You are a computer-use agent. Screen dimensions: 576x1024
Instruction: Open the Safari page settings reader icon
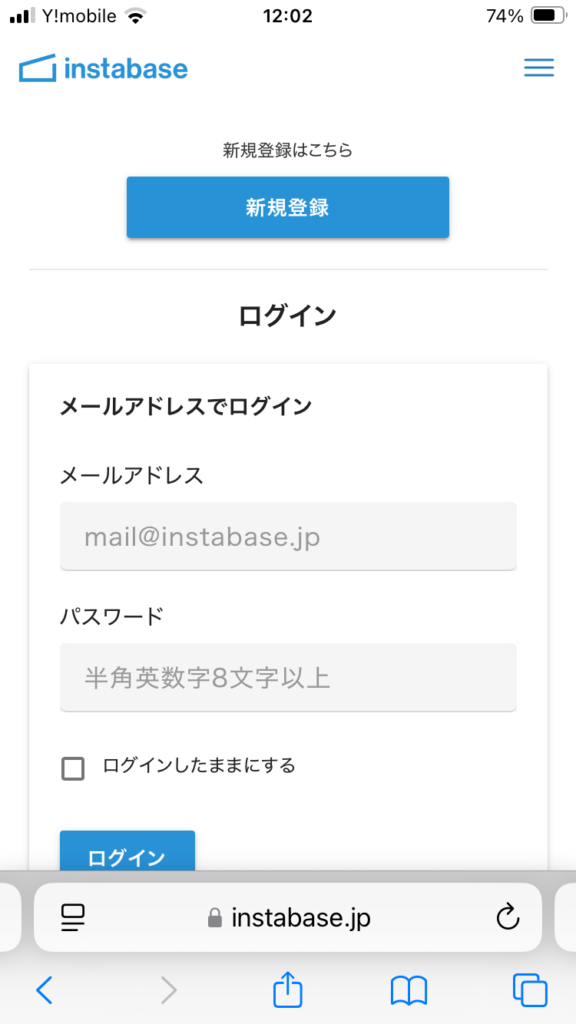click(x=73, y=918)
